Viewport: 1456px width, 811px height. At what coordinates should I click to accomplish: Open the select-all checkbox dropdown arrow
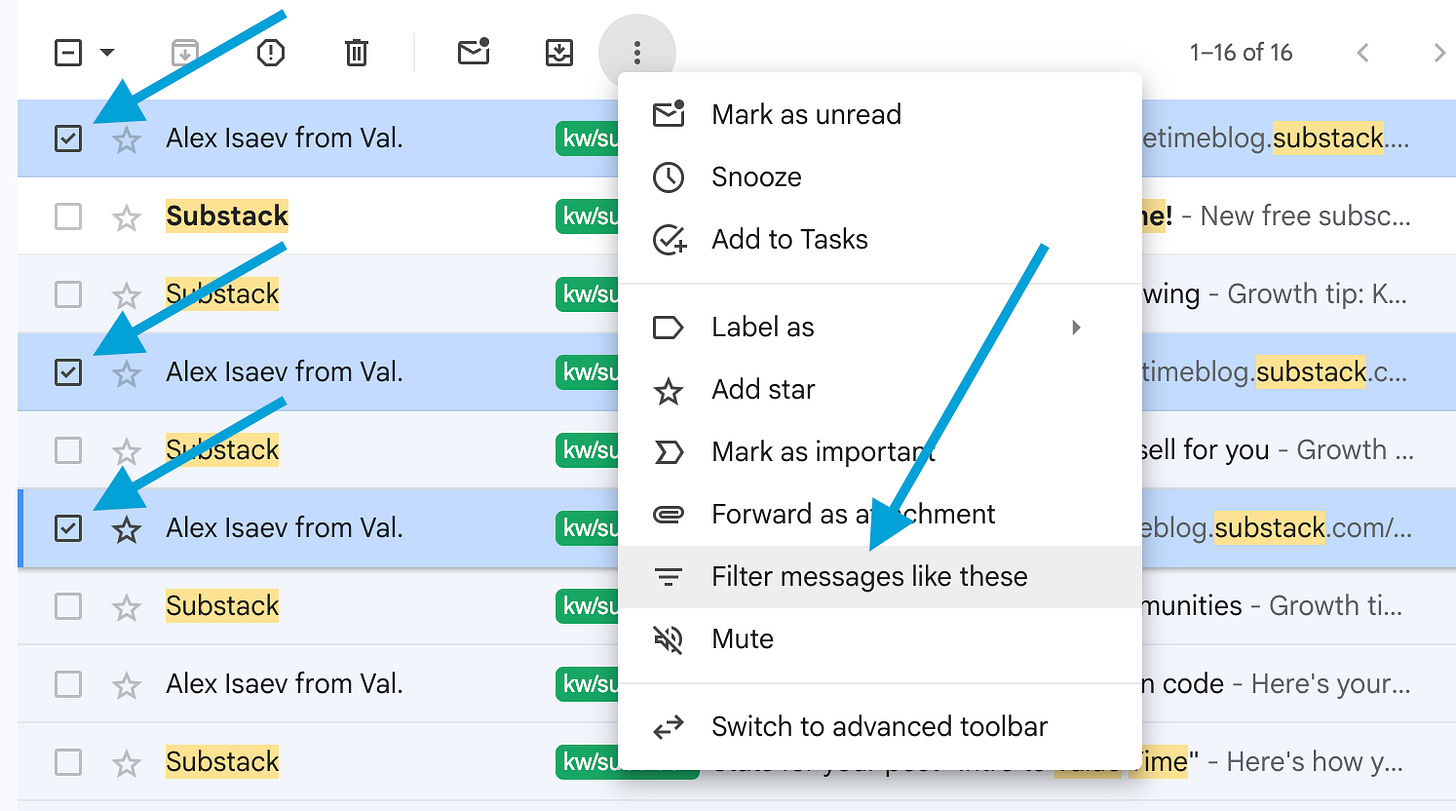tap(107, 52)
